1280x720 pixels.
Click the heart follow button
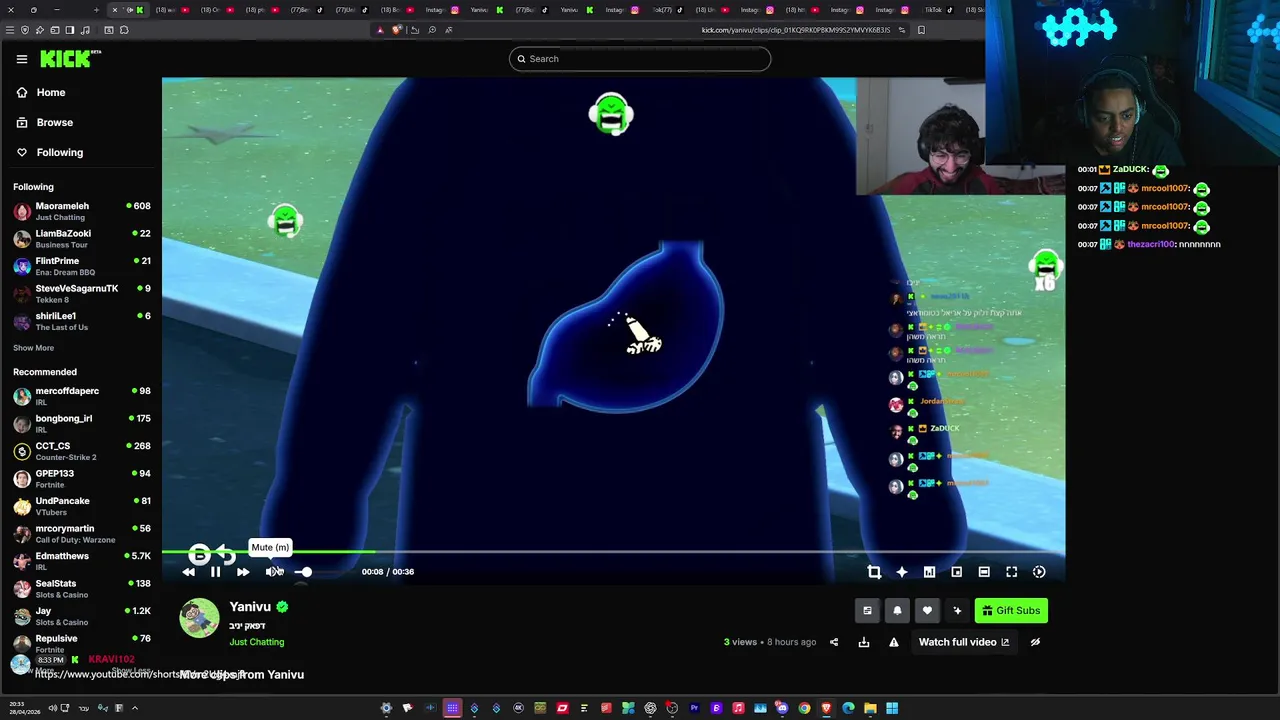tap(927, 611)
